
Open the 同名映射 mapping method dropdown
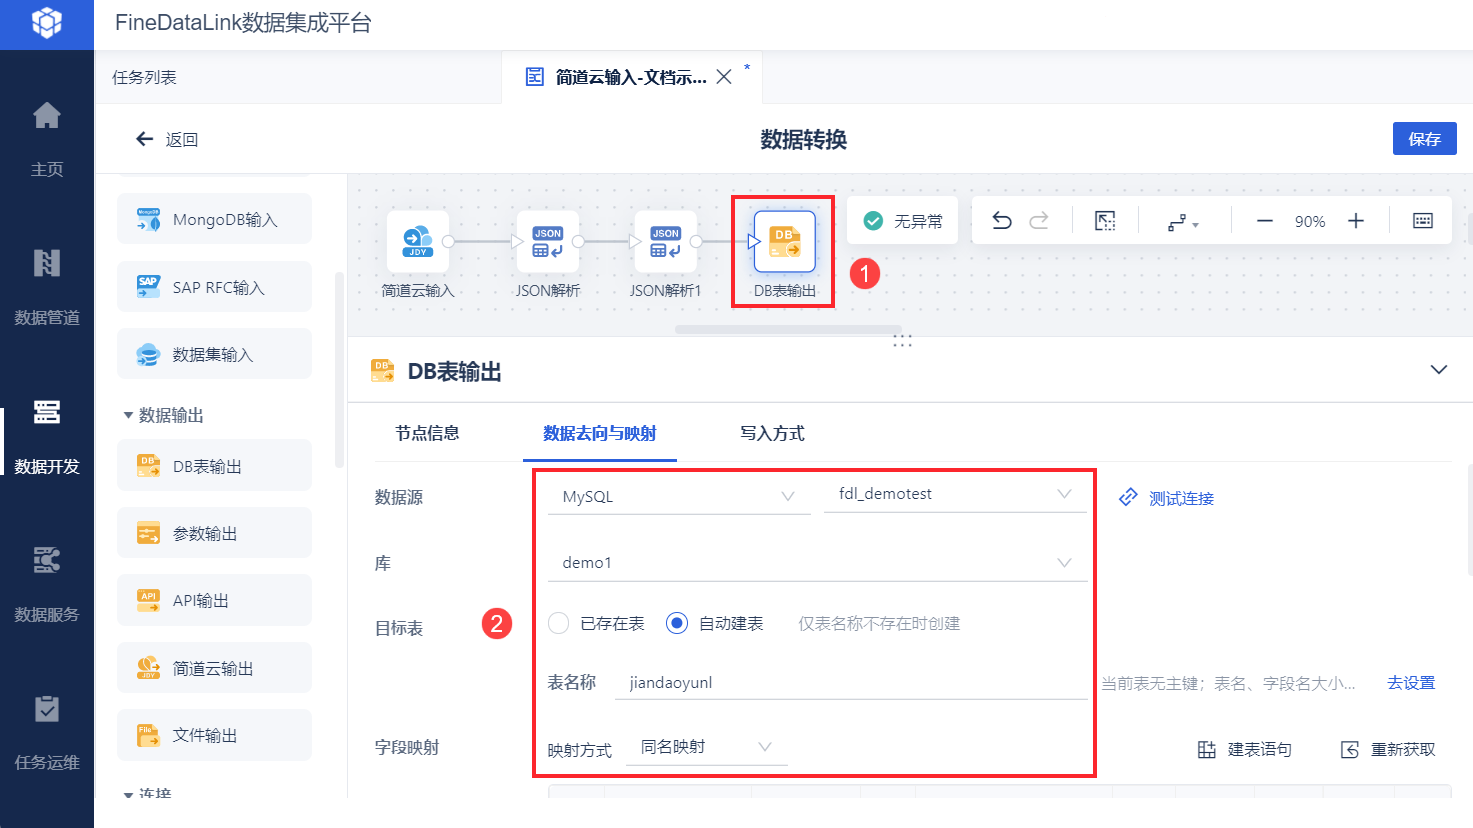[706, 747]
